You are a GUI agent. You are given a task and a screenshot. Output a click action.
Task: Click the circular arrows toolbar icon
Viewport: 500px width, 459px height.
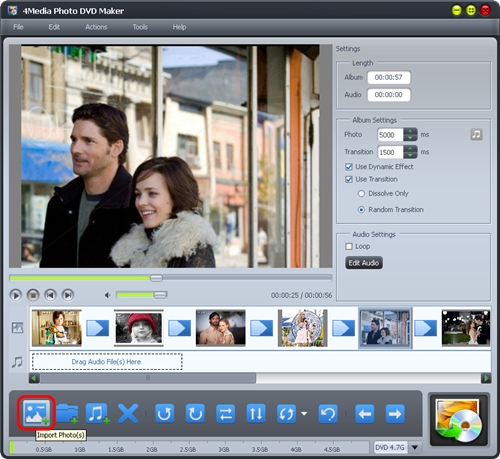click(286, 414)
